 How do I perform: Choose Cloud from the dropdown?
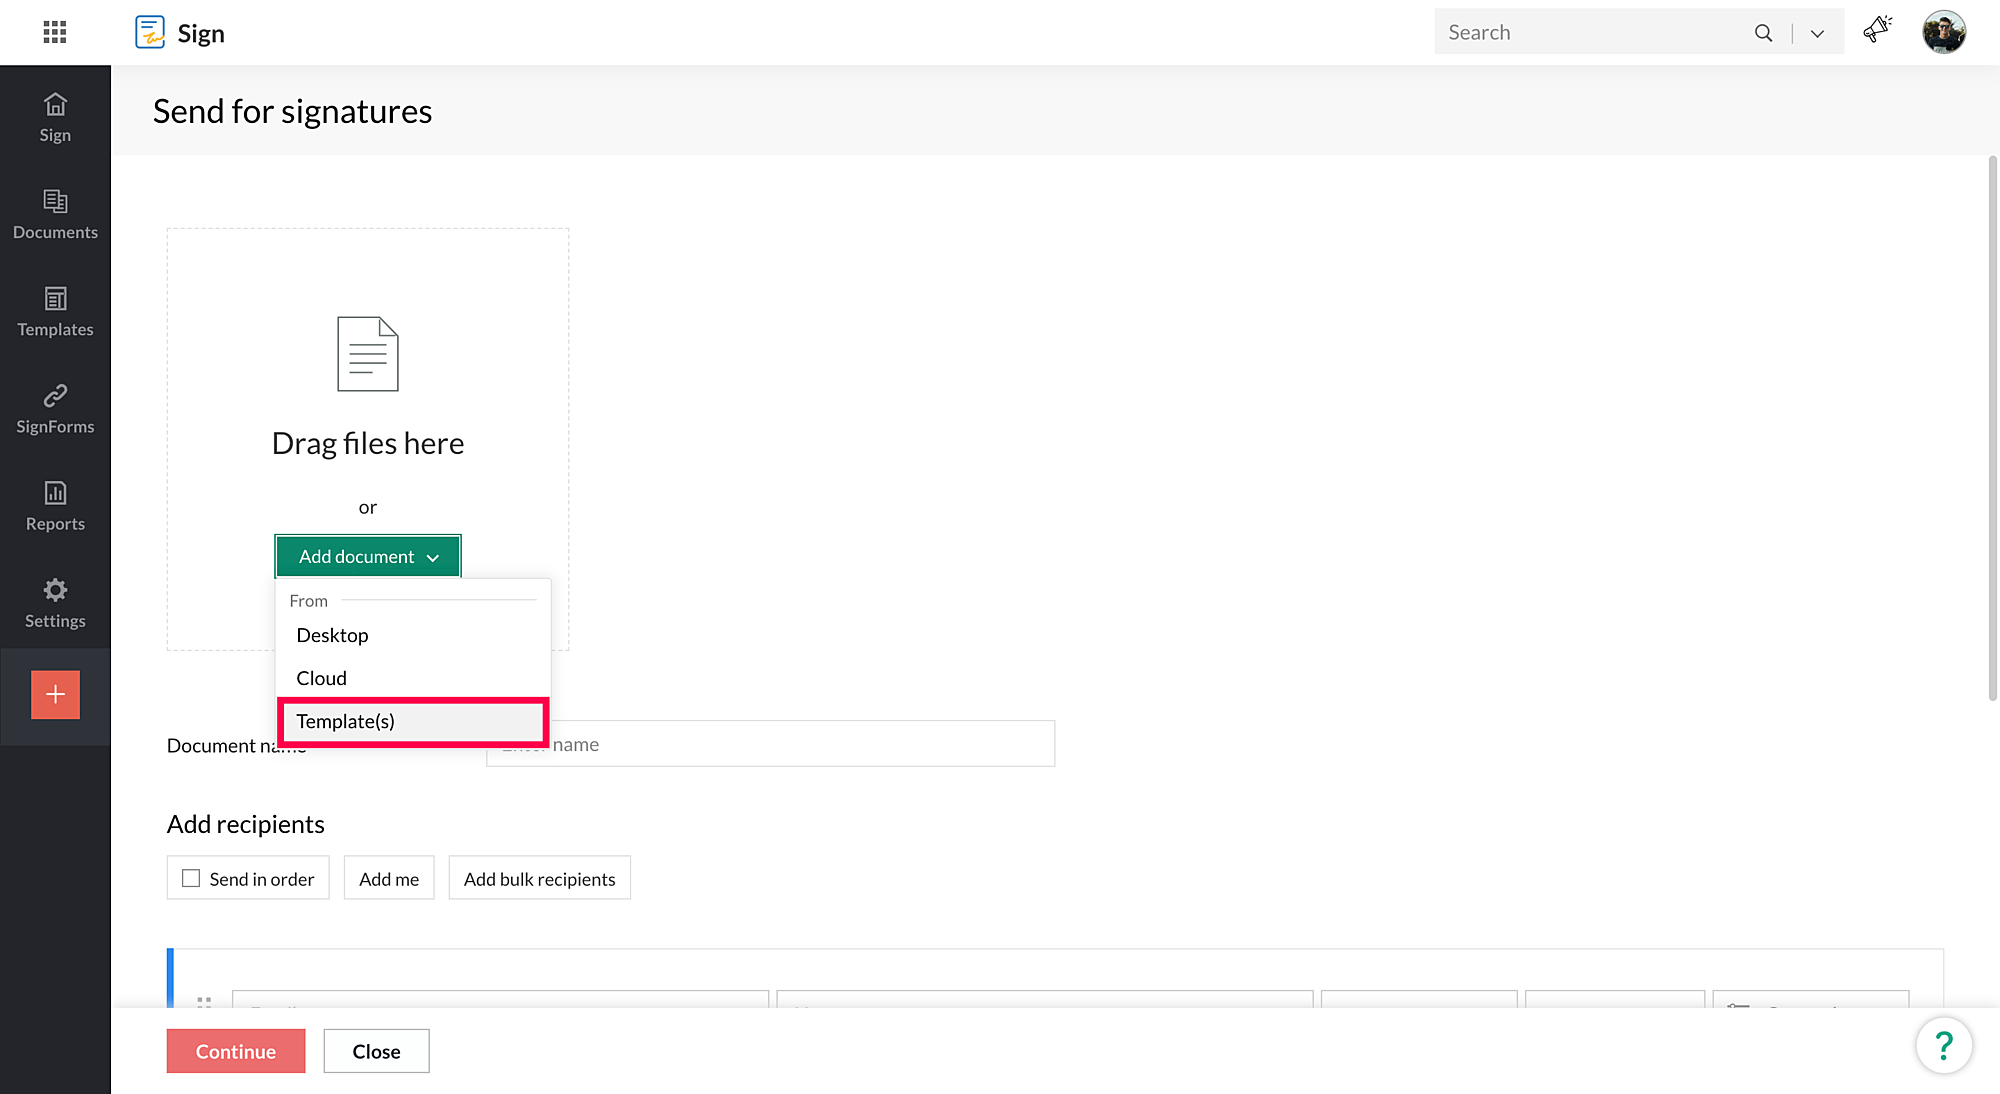[321, 678]
